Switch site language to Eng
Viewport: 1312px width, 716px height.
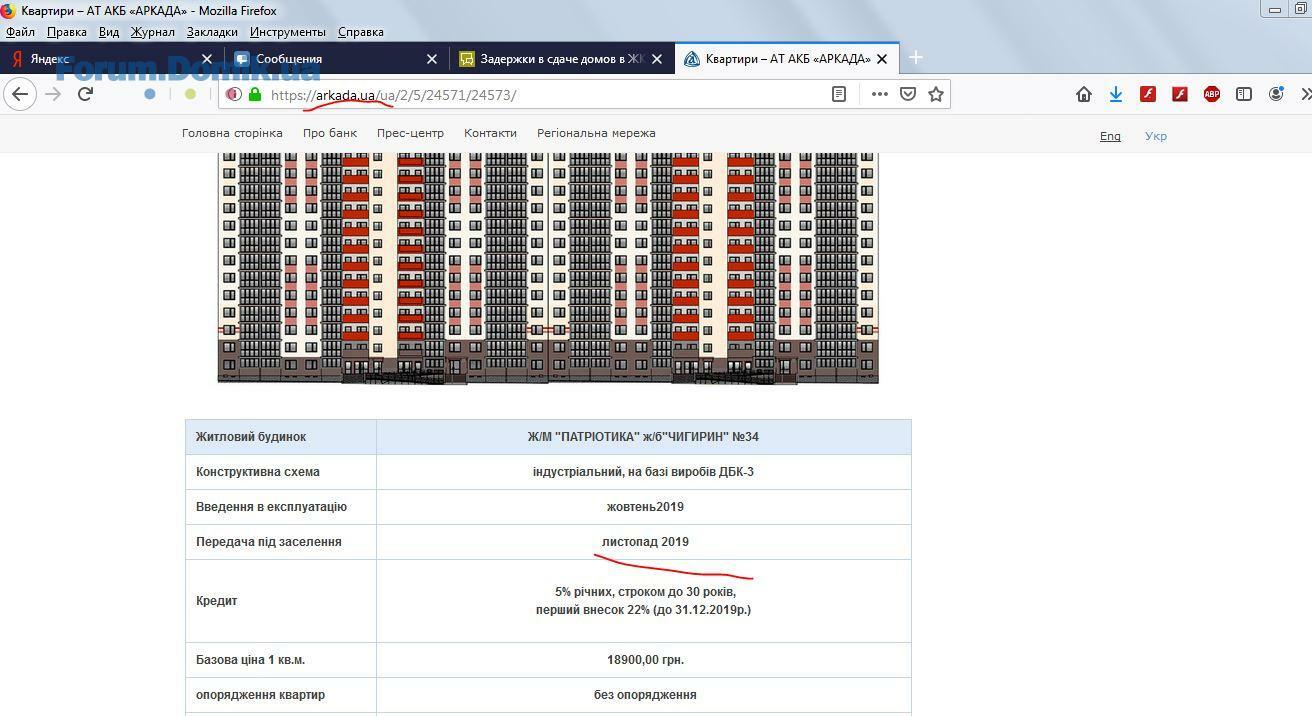coord(1110,136)
